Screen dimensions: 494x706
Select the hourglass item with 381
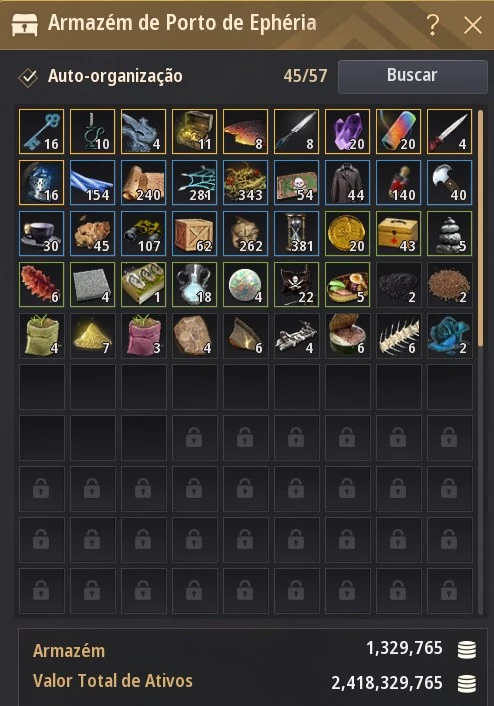point(296,233)
